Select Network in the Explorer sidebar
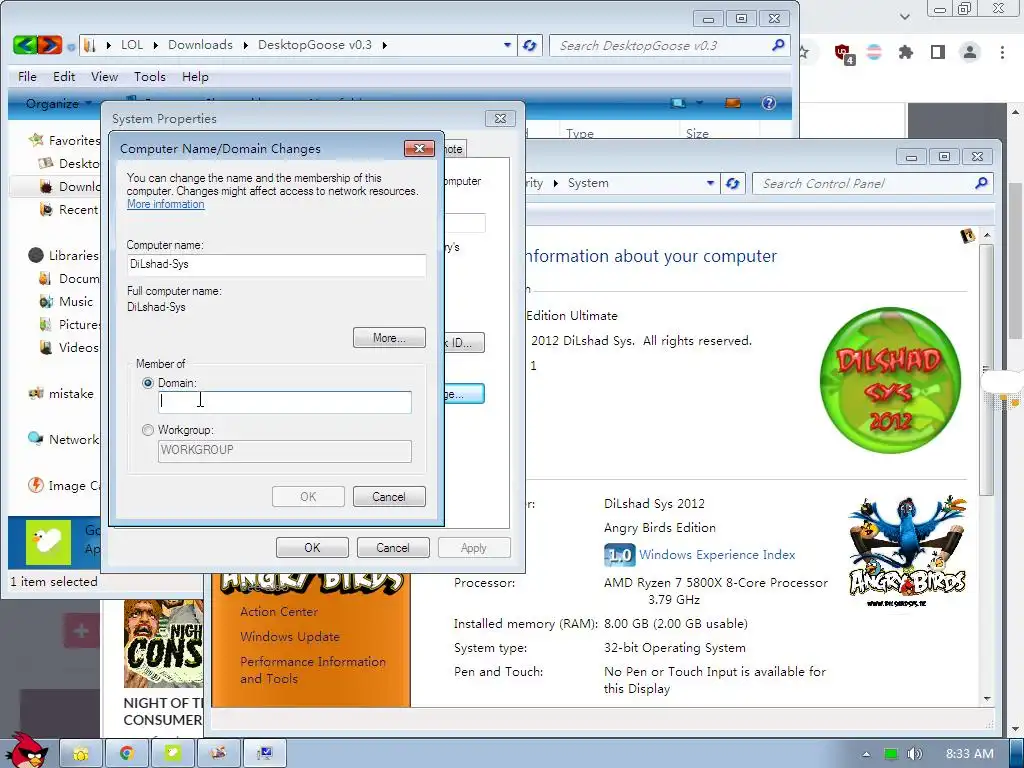This screenshot has height=768, width=1024. click(74, 440)
